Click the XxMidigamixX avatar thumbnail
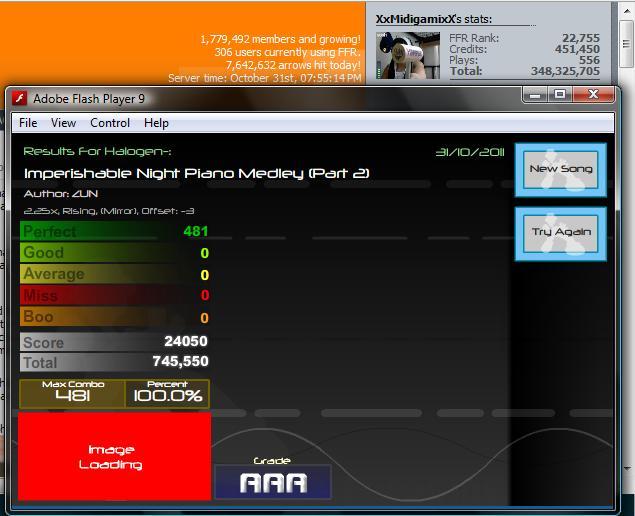Image resolution: width=635 pixels, height=516 pixels. tap(407, 55)
